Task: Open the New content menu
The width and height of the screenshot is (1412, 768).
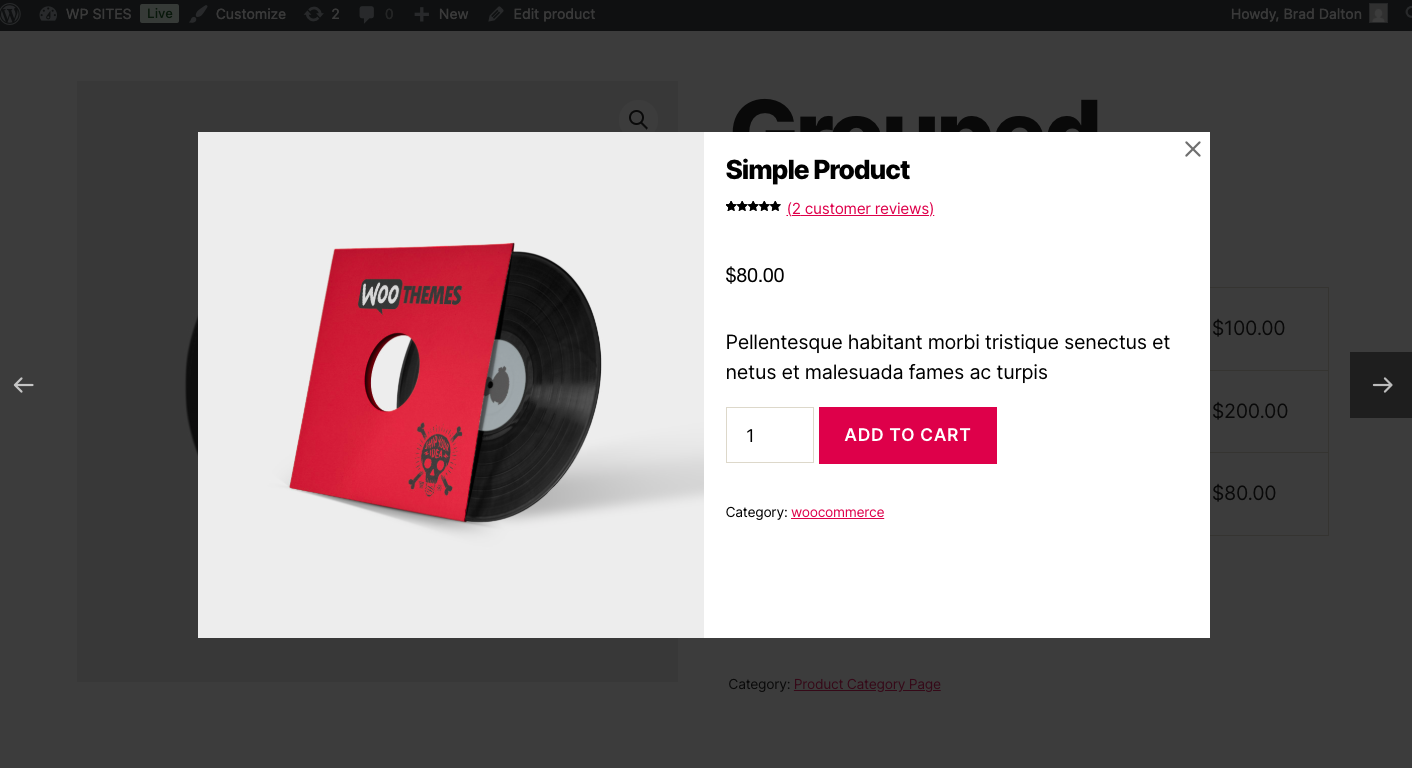Action: point(441,14)
